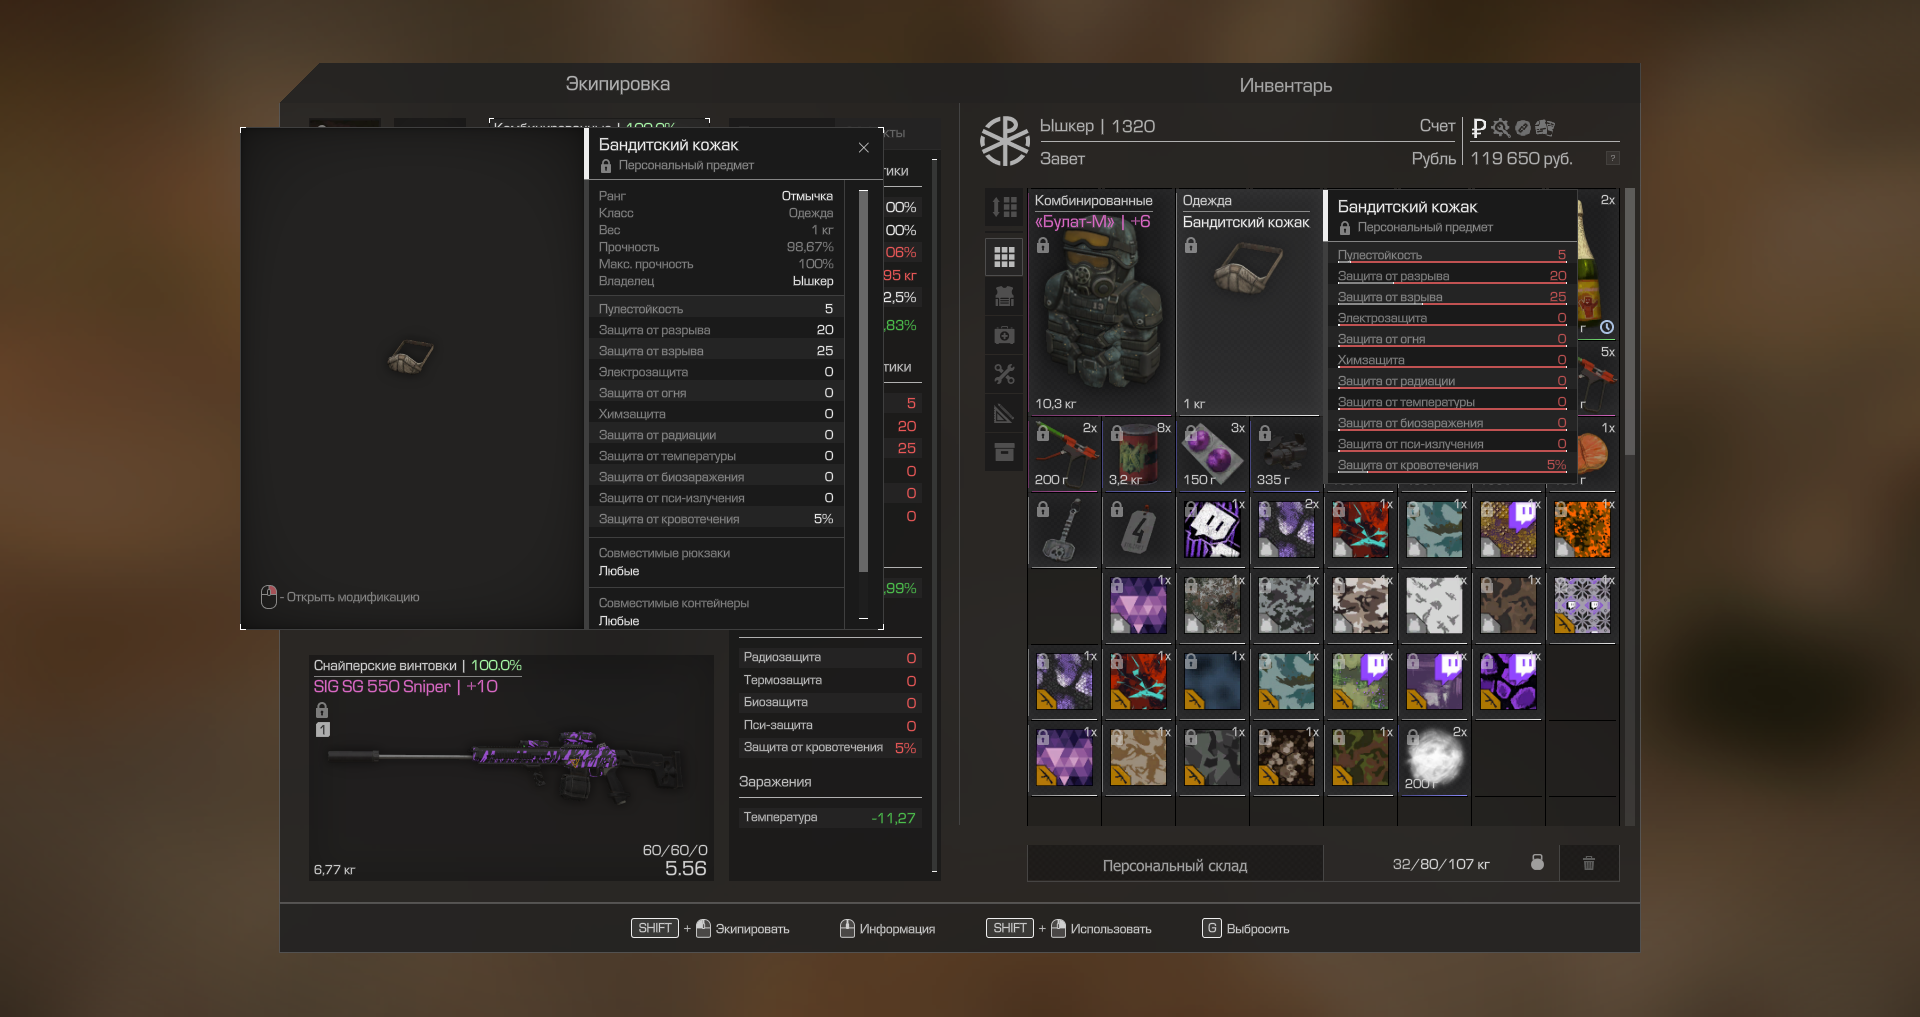Select the SIG SG 550 Sniper rifle slot
Image resolution: width=1920 pixels, height=1017 pixels.
tap(510, 767)
